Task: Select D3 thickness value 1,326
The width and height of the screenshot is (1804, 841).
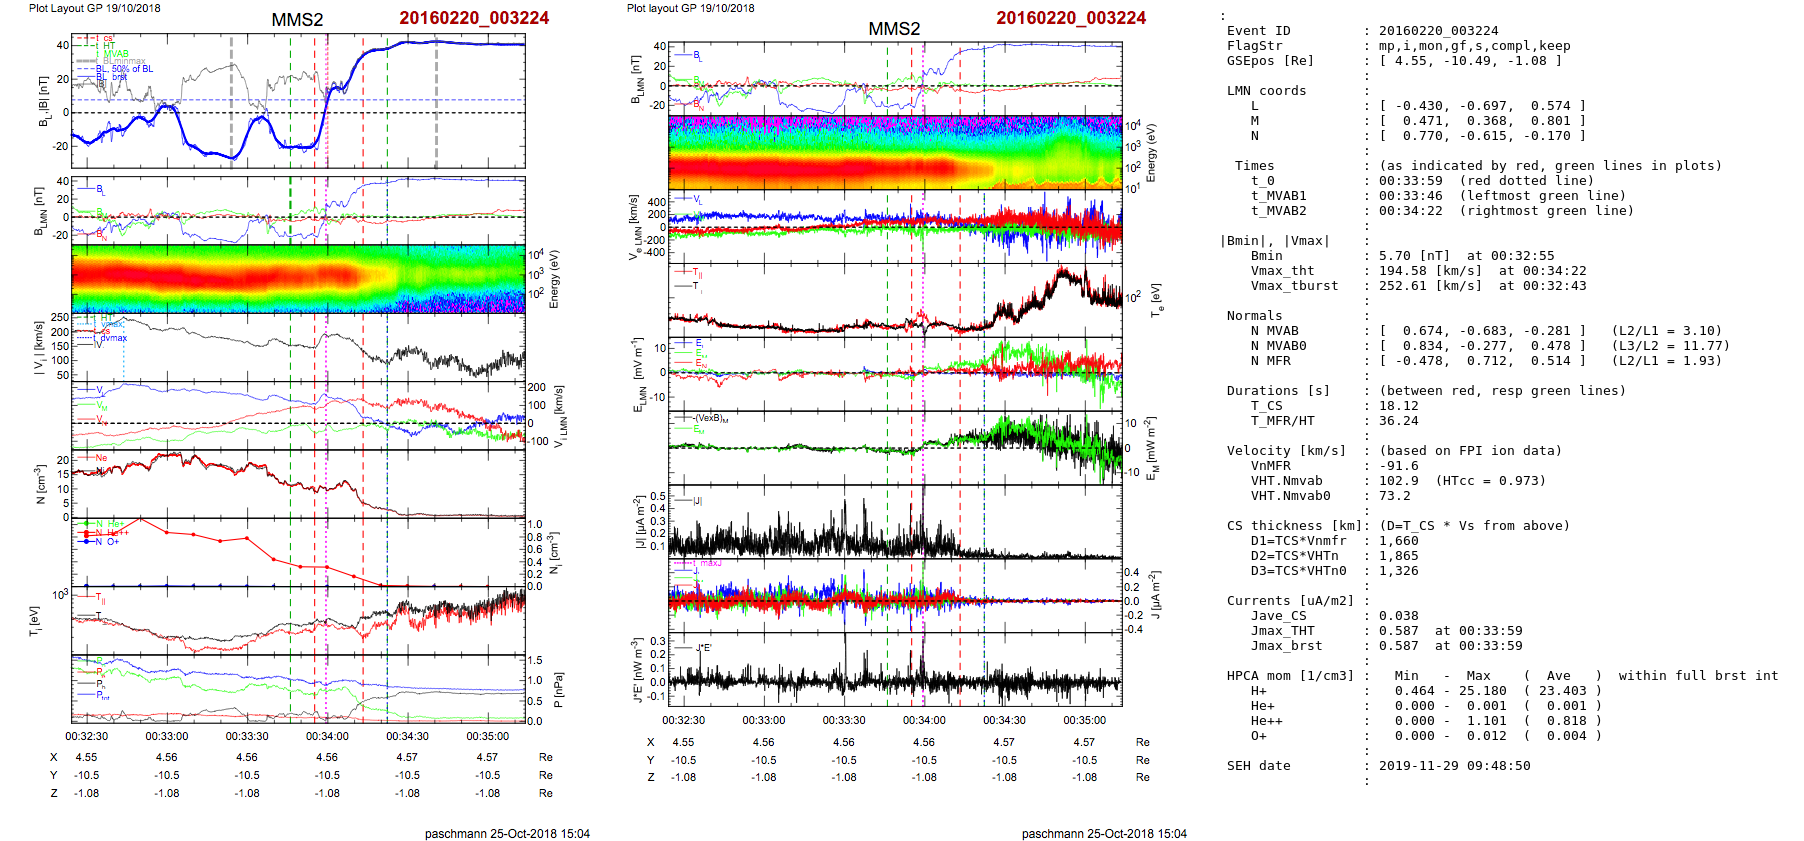Action: [1398, 571]
